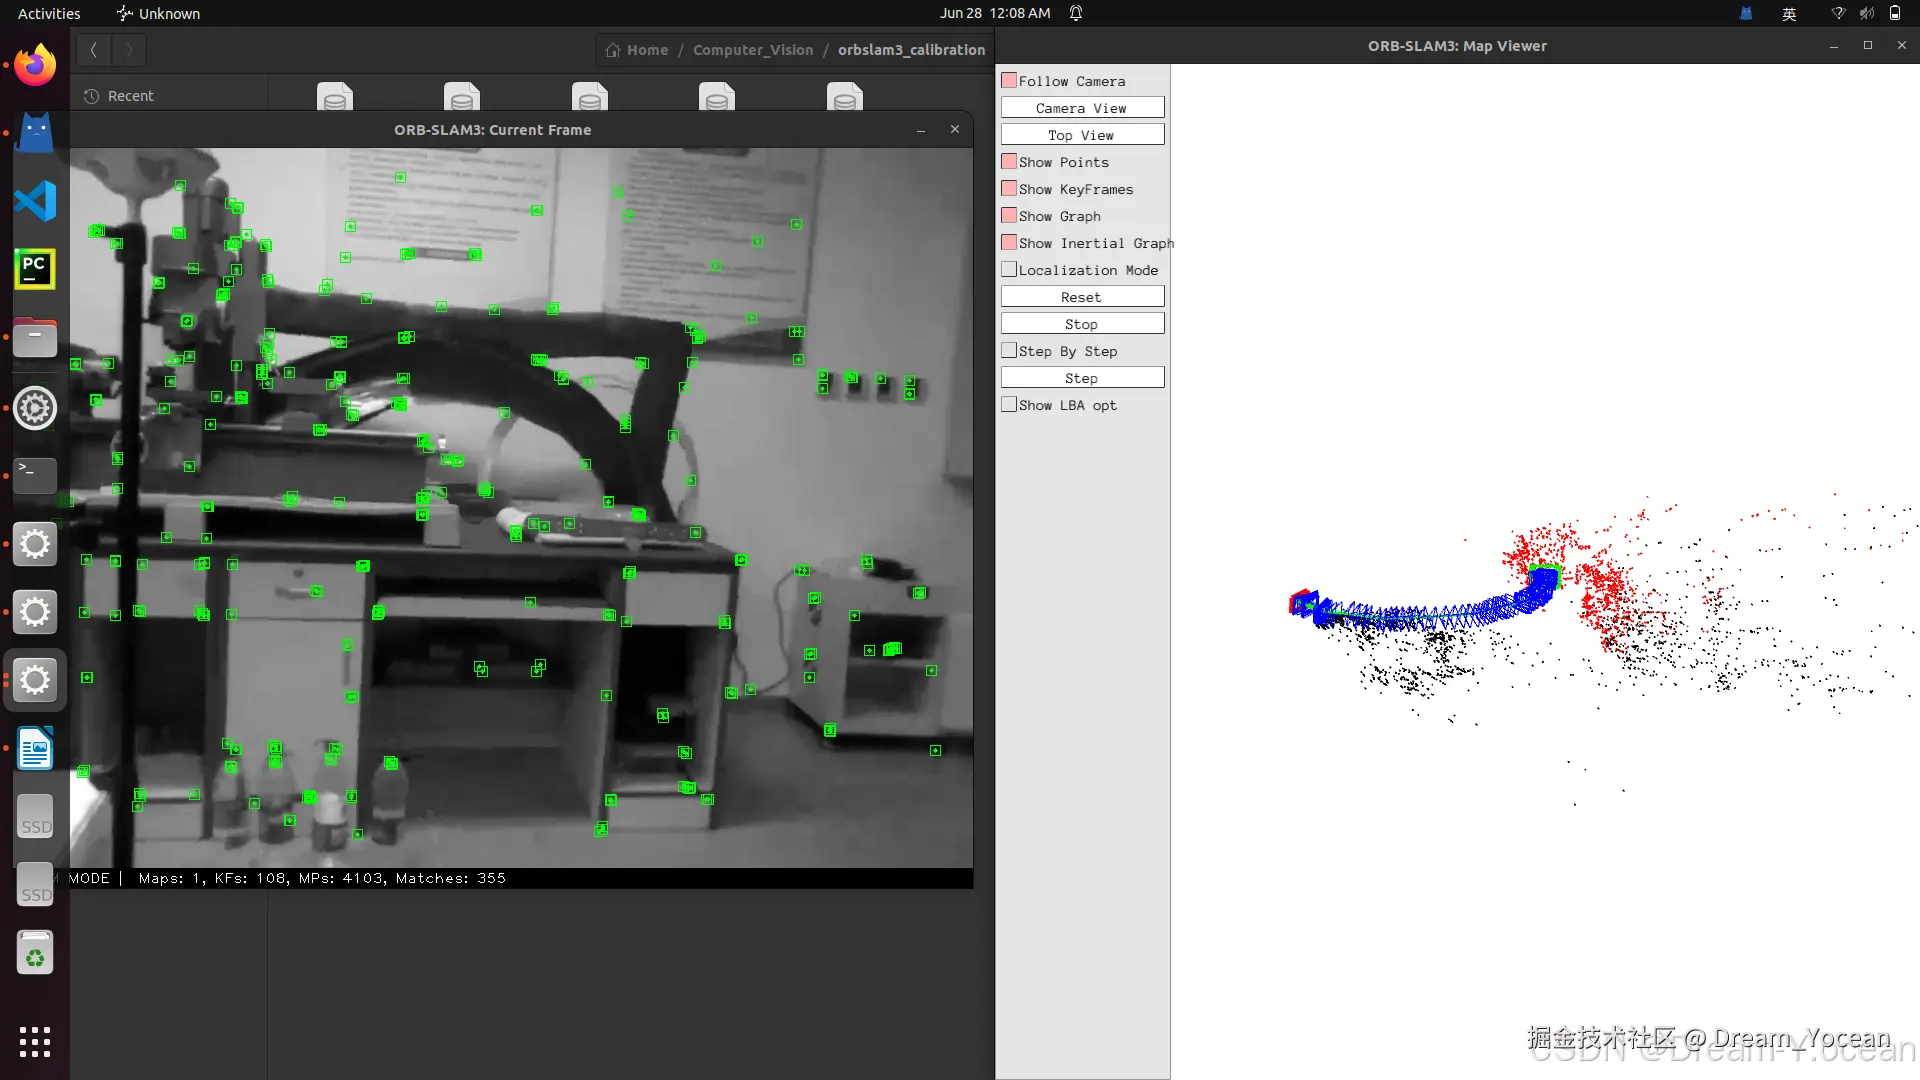
Task: Navigate to Computer_Vision breadcrumb
Action: pyautogui.click(x=752, y=49)
